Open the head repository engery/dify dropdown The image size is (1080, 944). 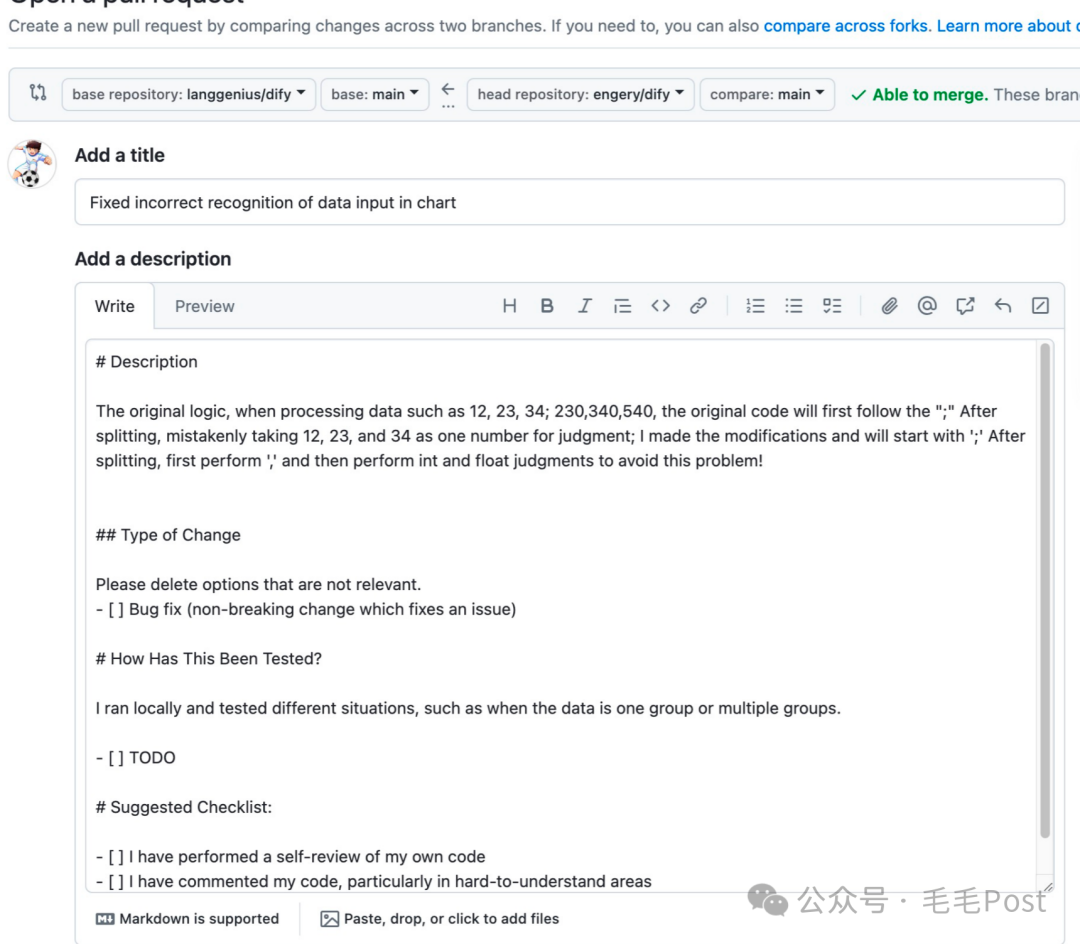click(580, 94)
